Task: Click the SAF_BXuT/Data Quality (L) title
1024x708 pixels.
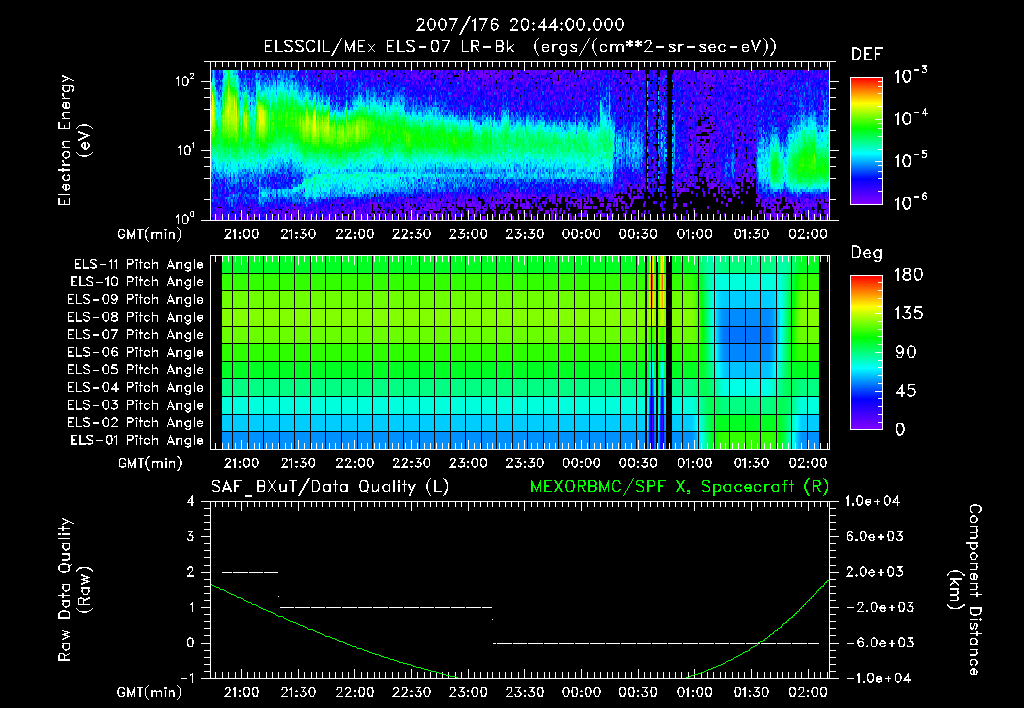Action: tap(330, 487)
